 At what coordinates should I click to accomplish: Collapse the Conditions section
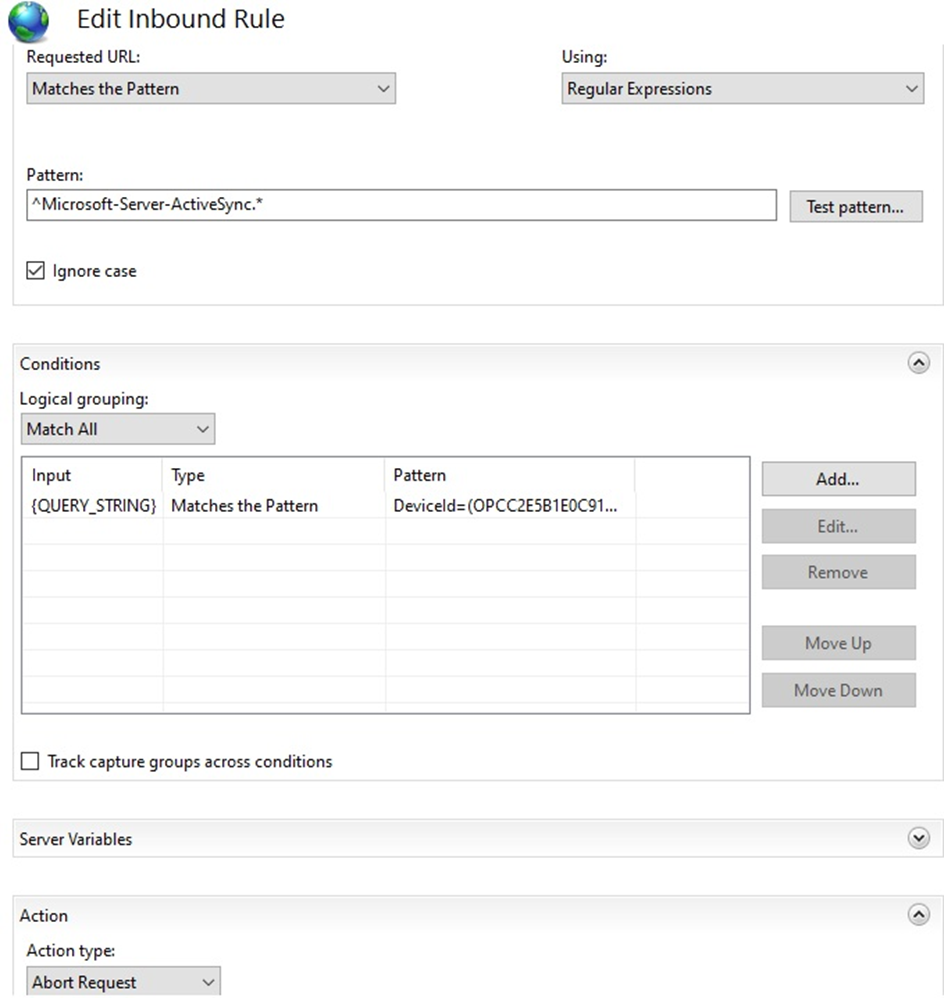point(918,363)
